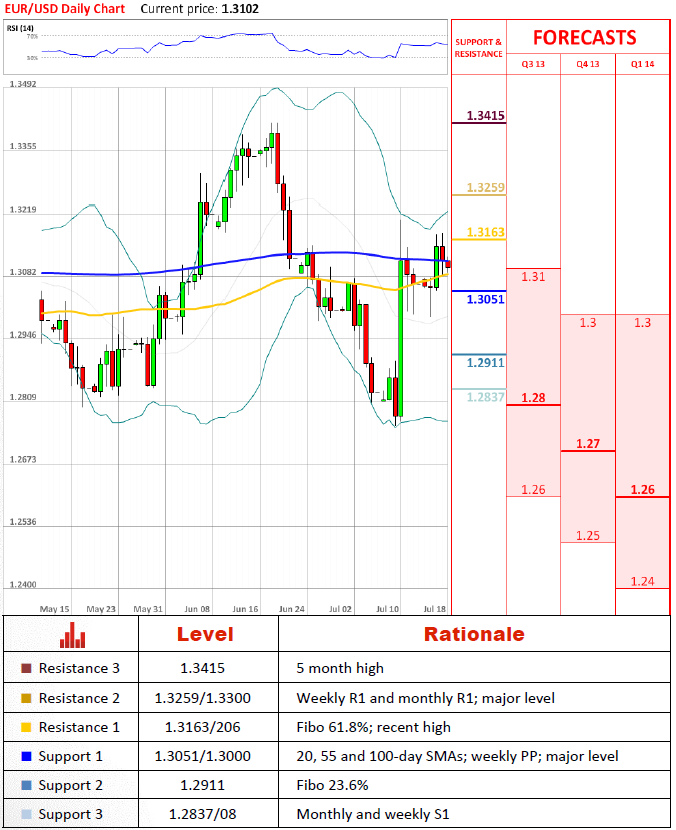This screenshot has height=830, width=676.
Task: Click the bold Q4 13 forecast 1.27
Action: click(x=588, y=444)
